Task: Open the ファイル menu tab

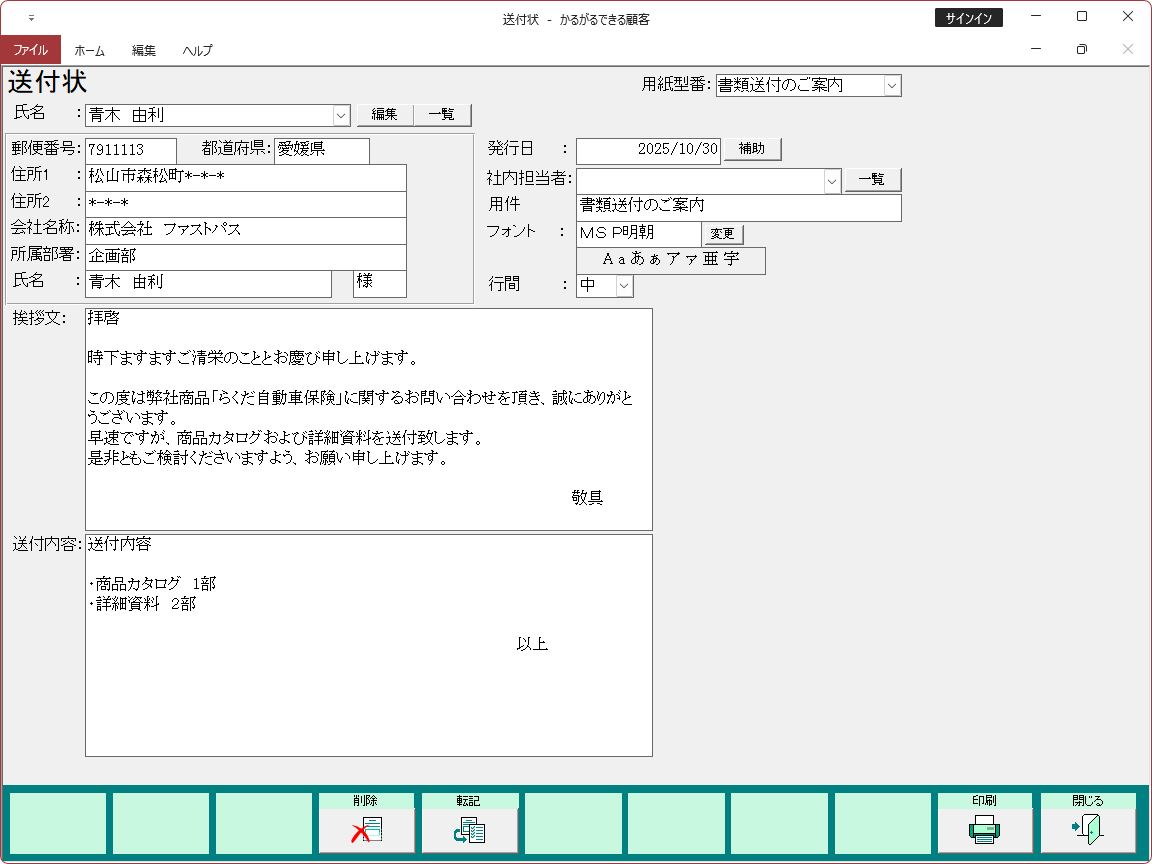Action: (30, 50)
